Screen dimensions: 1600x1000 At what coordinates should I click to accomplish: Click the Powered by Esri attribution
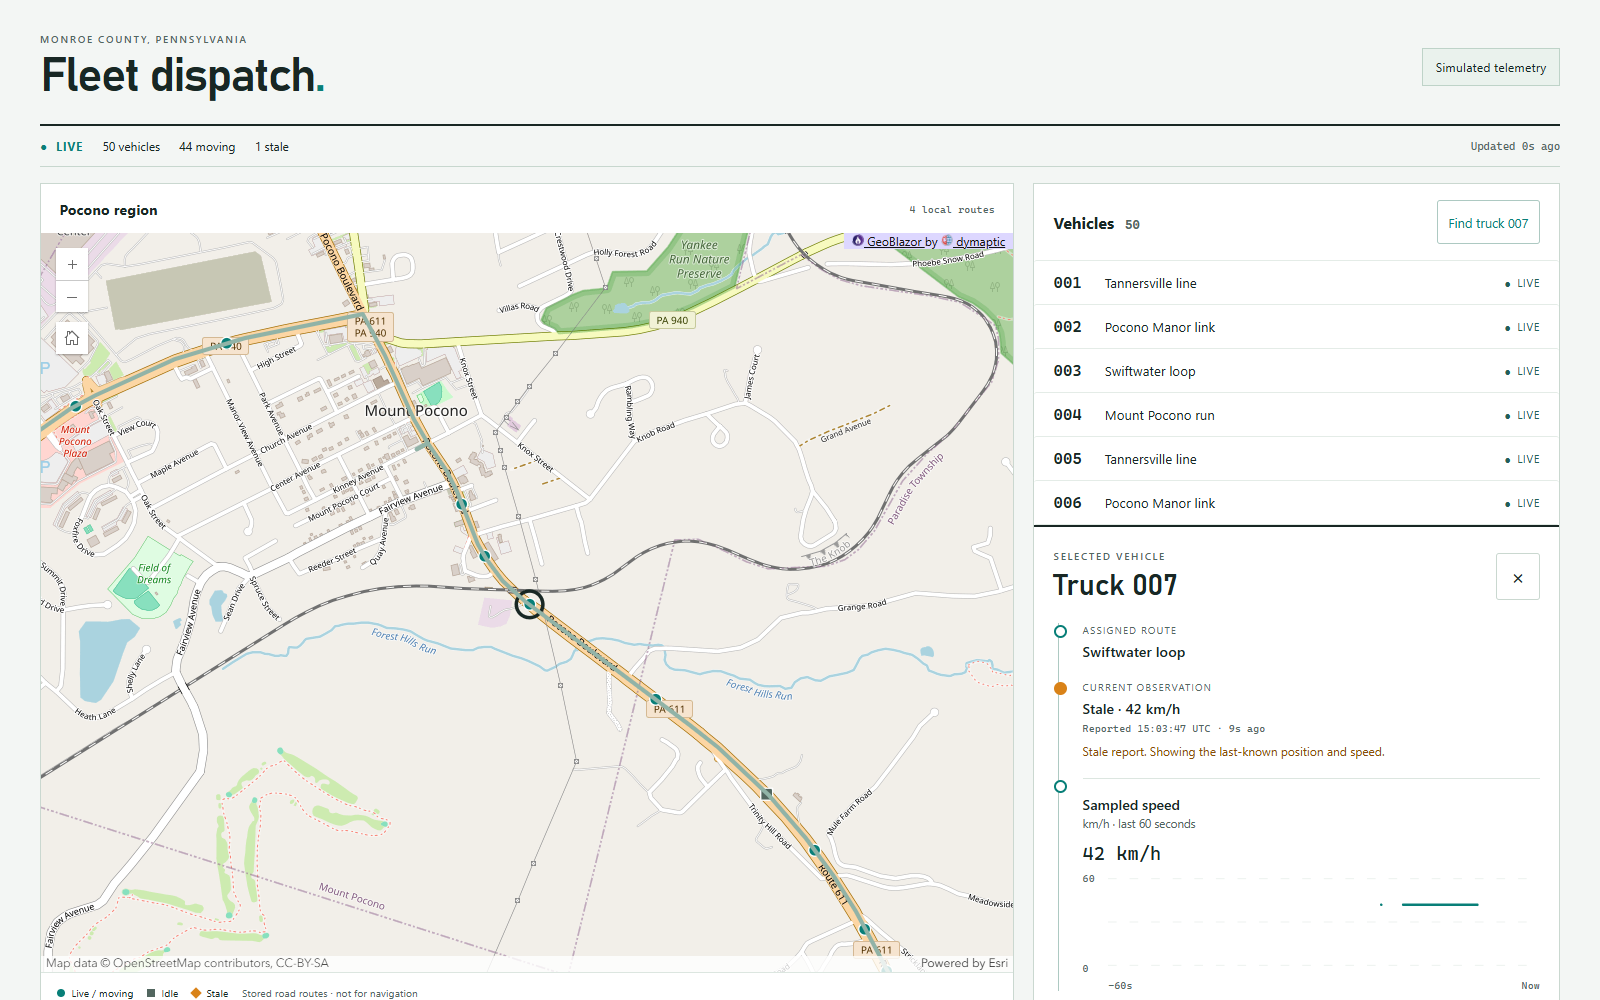[x=964, y=963]
